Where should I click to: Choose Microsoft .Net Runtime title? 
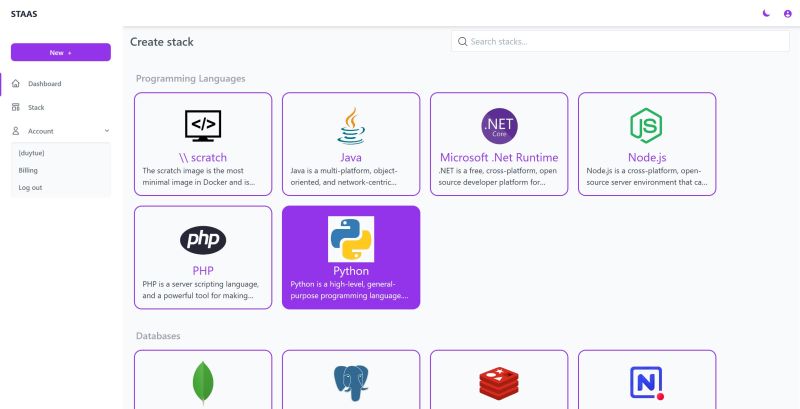[499, 158]
